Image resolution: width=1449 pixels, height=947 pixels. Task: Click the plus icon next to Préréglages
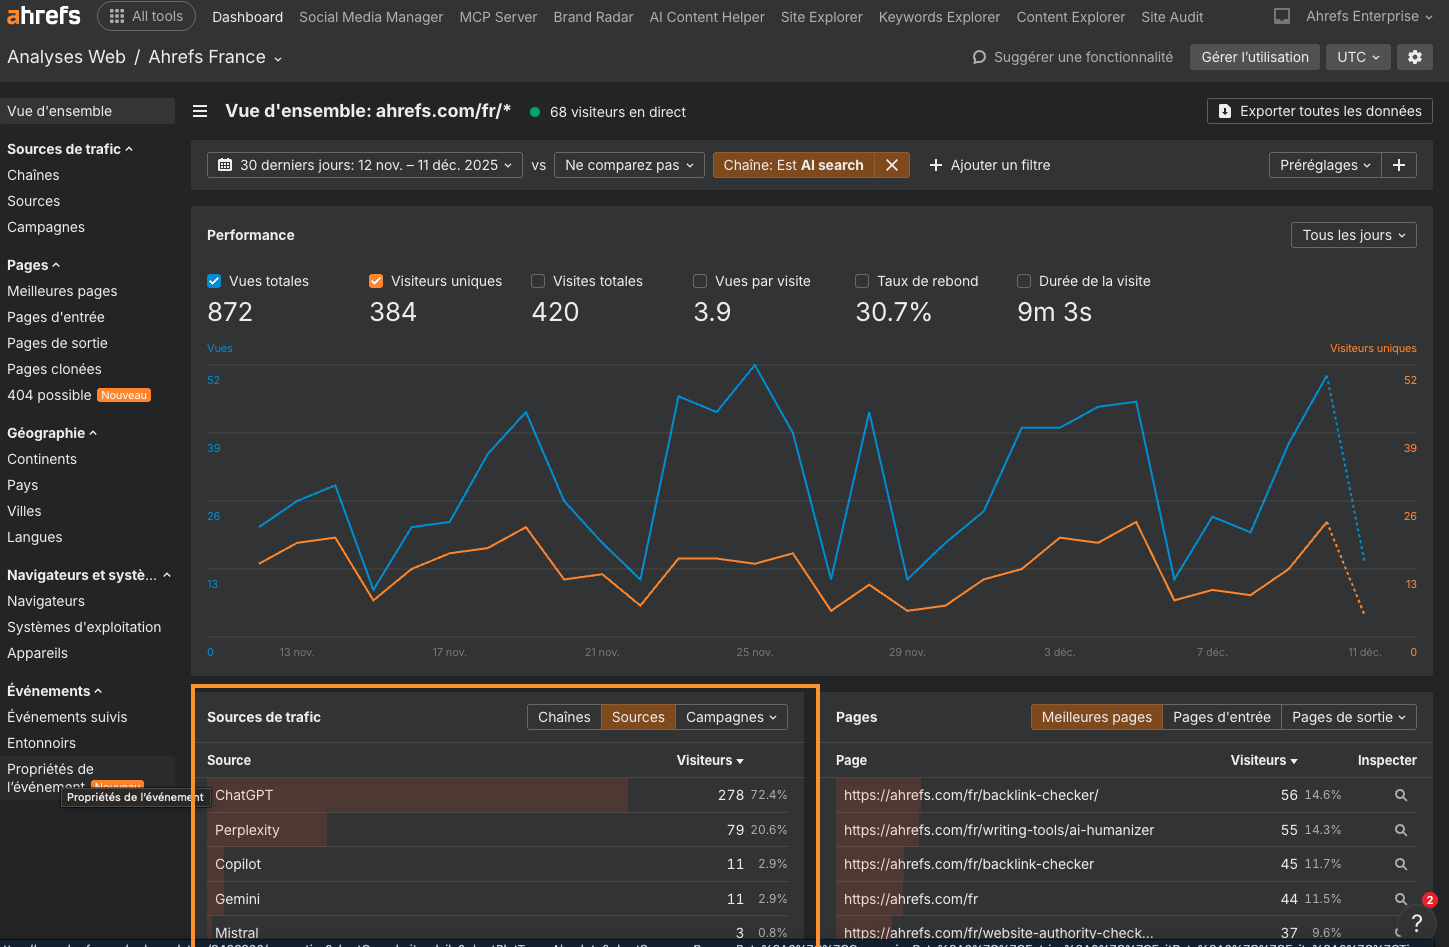click(1399, 165)
